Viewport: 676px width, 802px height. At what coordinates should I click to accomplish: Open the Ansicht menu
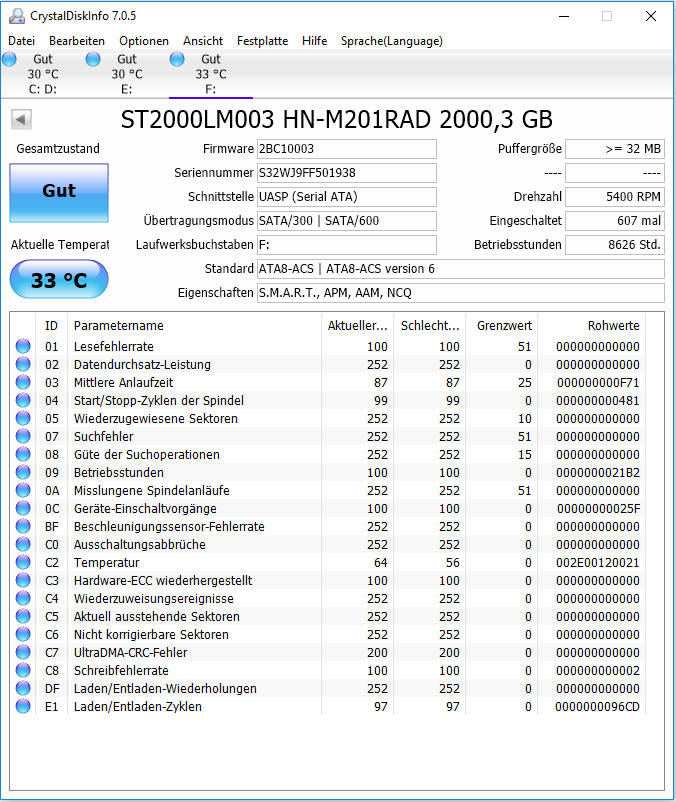tap(203, 41)
